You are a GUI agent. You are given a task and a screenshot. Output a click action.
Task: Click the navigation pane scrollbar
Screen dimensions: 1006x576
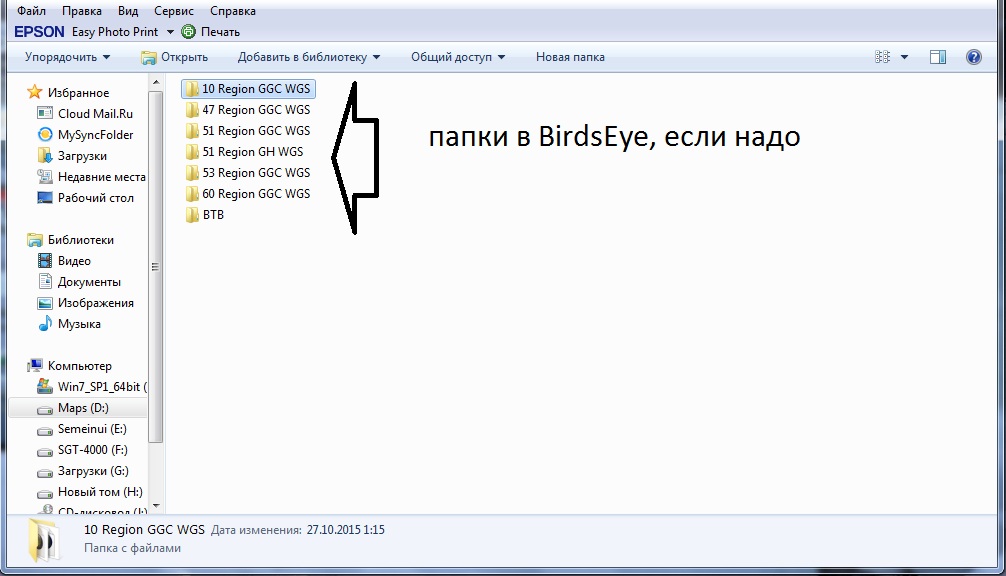[x=155, y=267]
